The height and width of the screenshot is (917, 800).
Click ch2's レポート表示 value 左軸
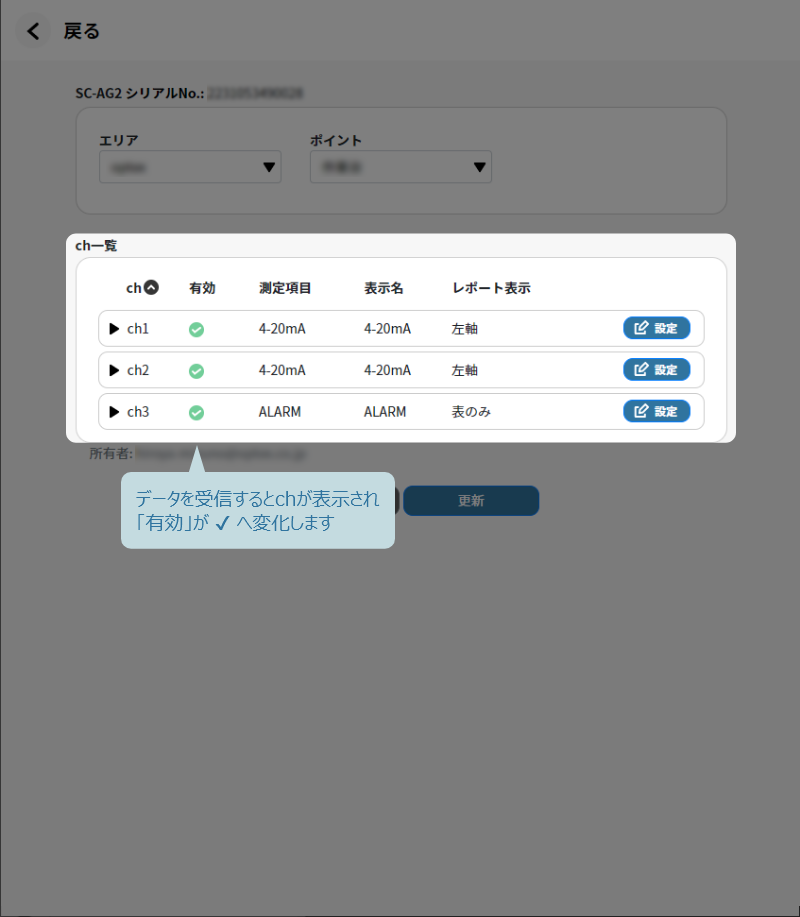465,370
